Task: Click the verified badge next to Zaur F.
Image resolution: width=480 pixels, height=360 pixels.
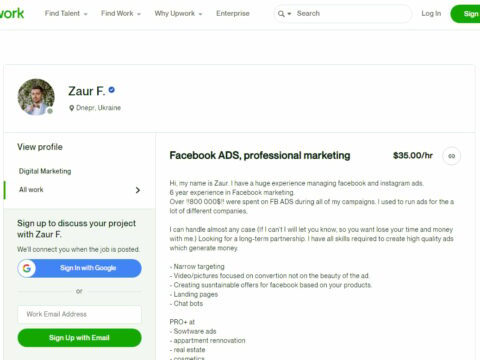Action: 112,90
